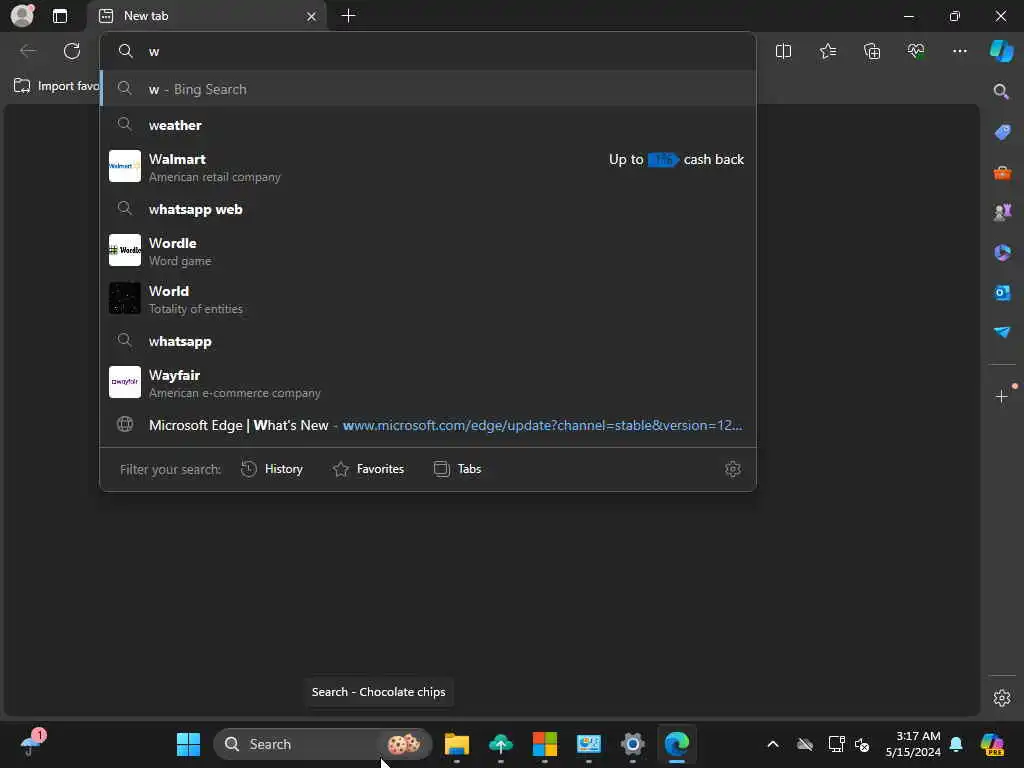This screenshot has height=768, width=1024.
Task: Open File Explorer from taskbar
Action: pos(456,744)
